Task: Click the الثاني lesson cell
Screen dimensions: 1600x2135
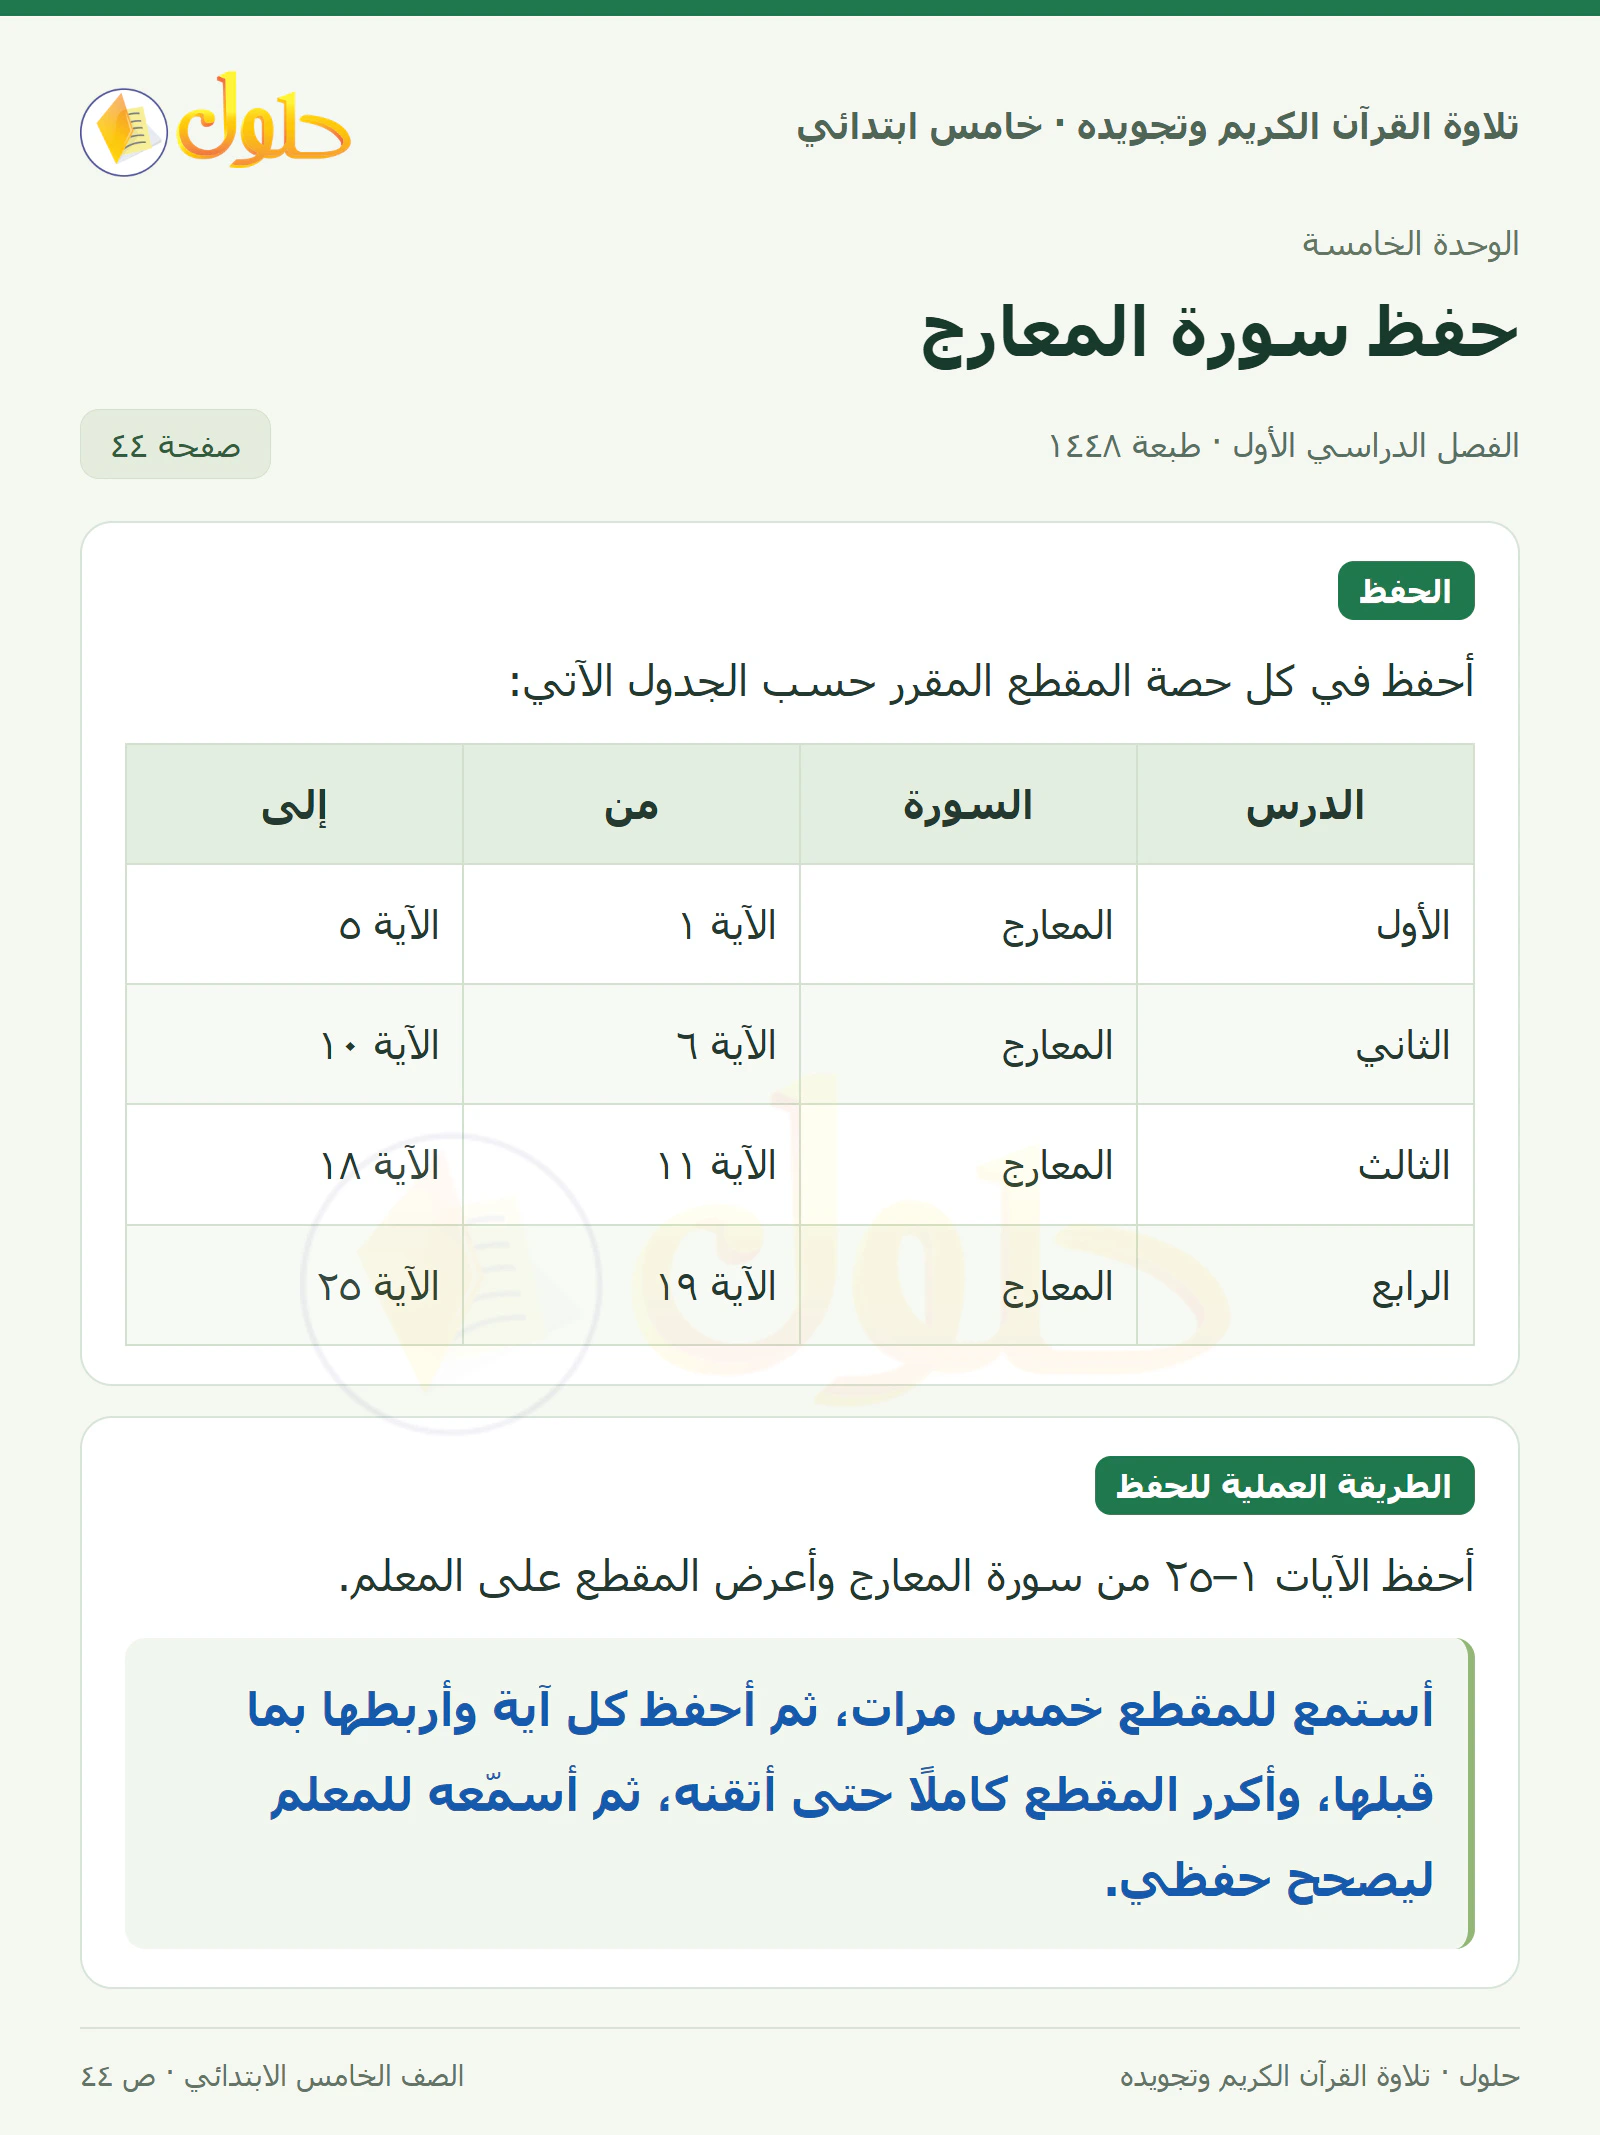Action: point(1305,1044)
